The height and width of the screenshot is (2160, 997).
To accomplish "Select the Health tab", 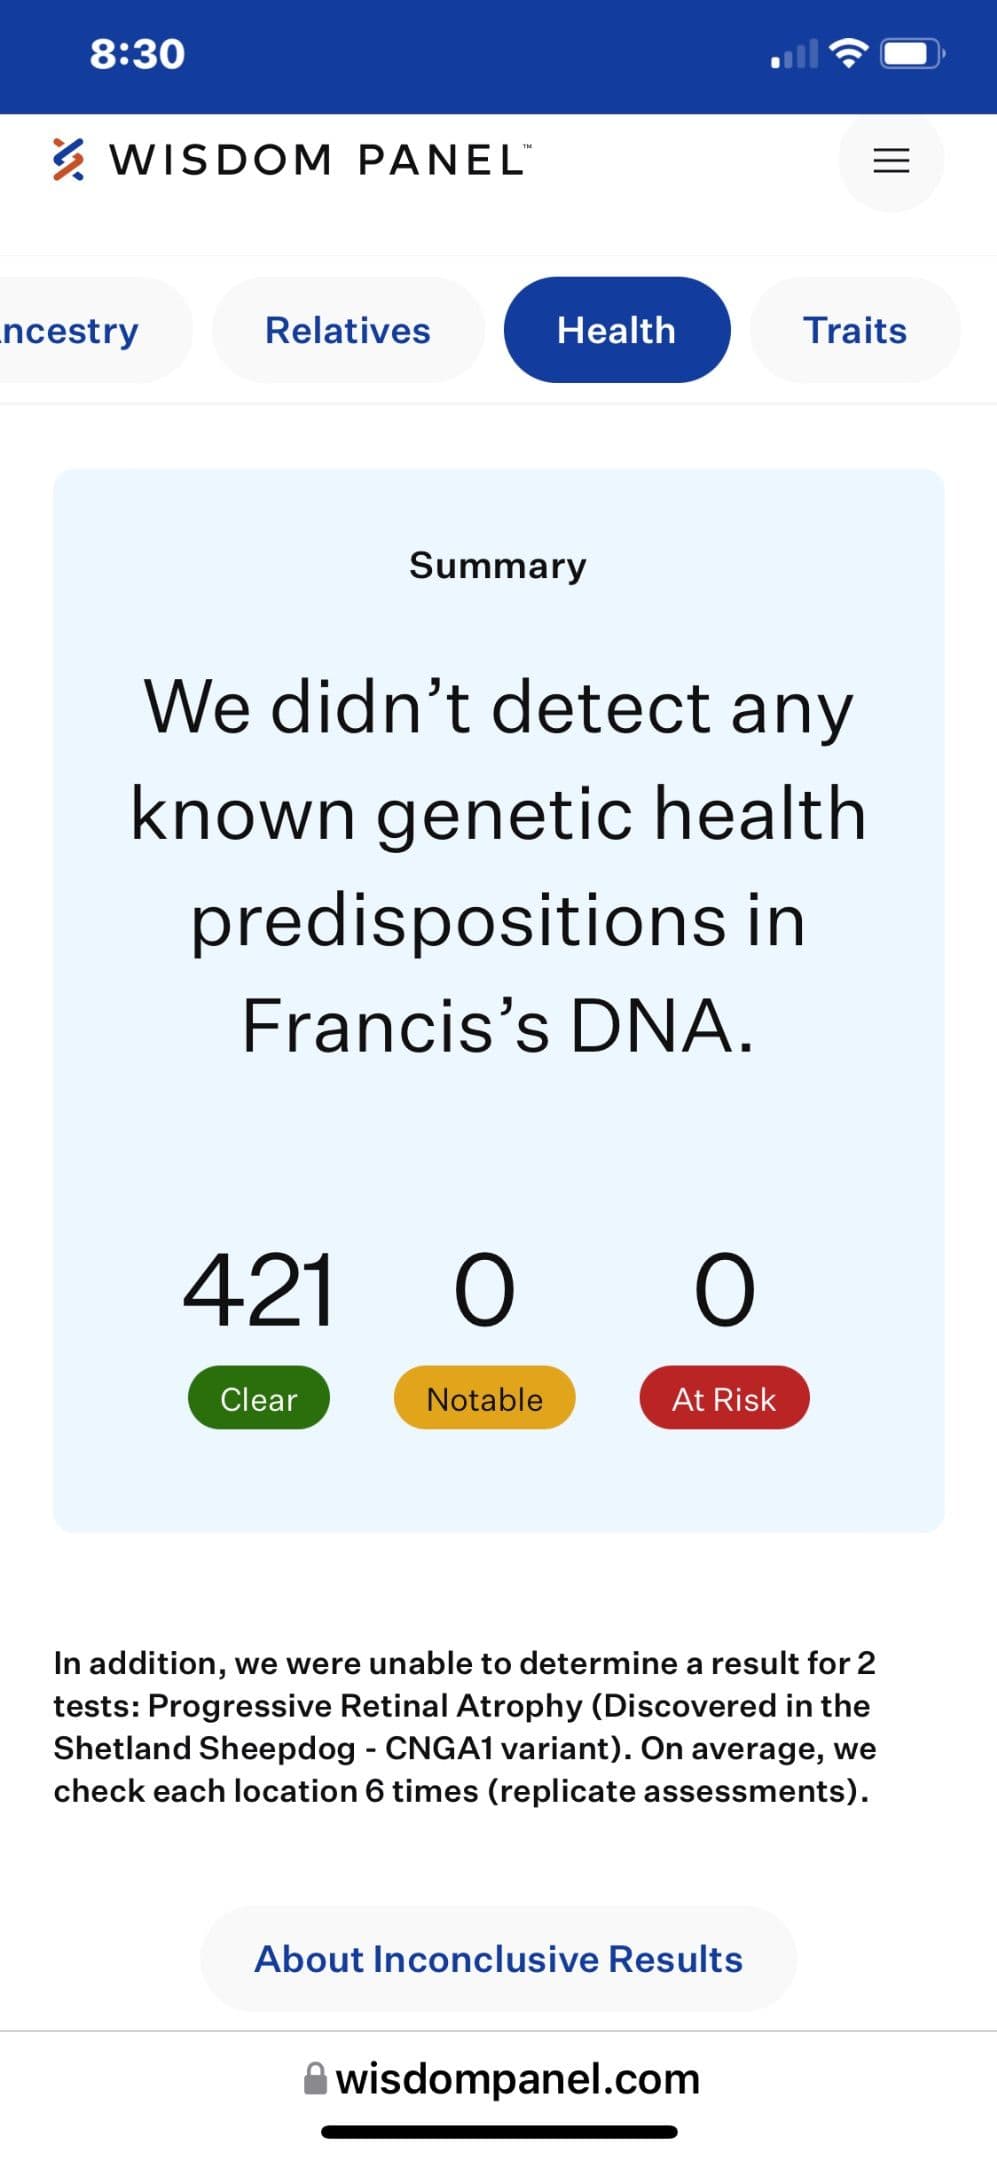I will coord(617,330).
